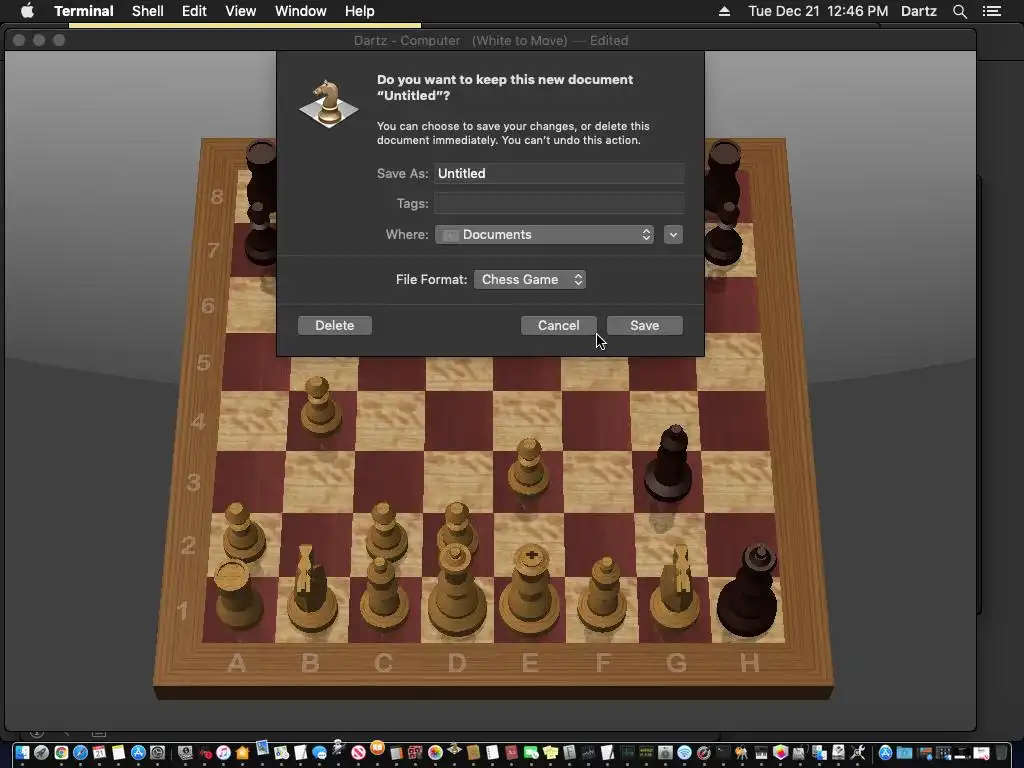1024x768 pixels.
Task: Open the Terminal menu
Action: coord(84,11)
